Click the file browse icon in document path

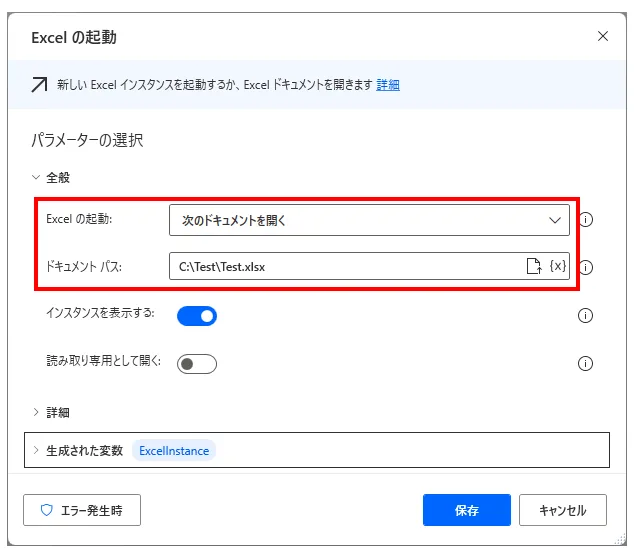tap(534, 266)
